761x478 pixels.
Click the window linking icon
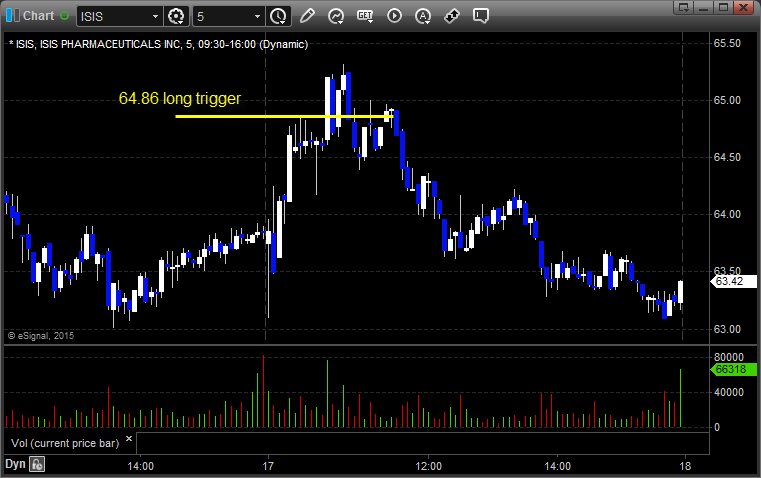[452, 16]
